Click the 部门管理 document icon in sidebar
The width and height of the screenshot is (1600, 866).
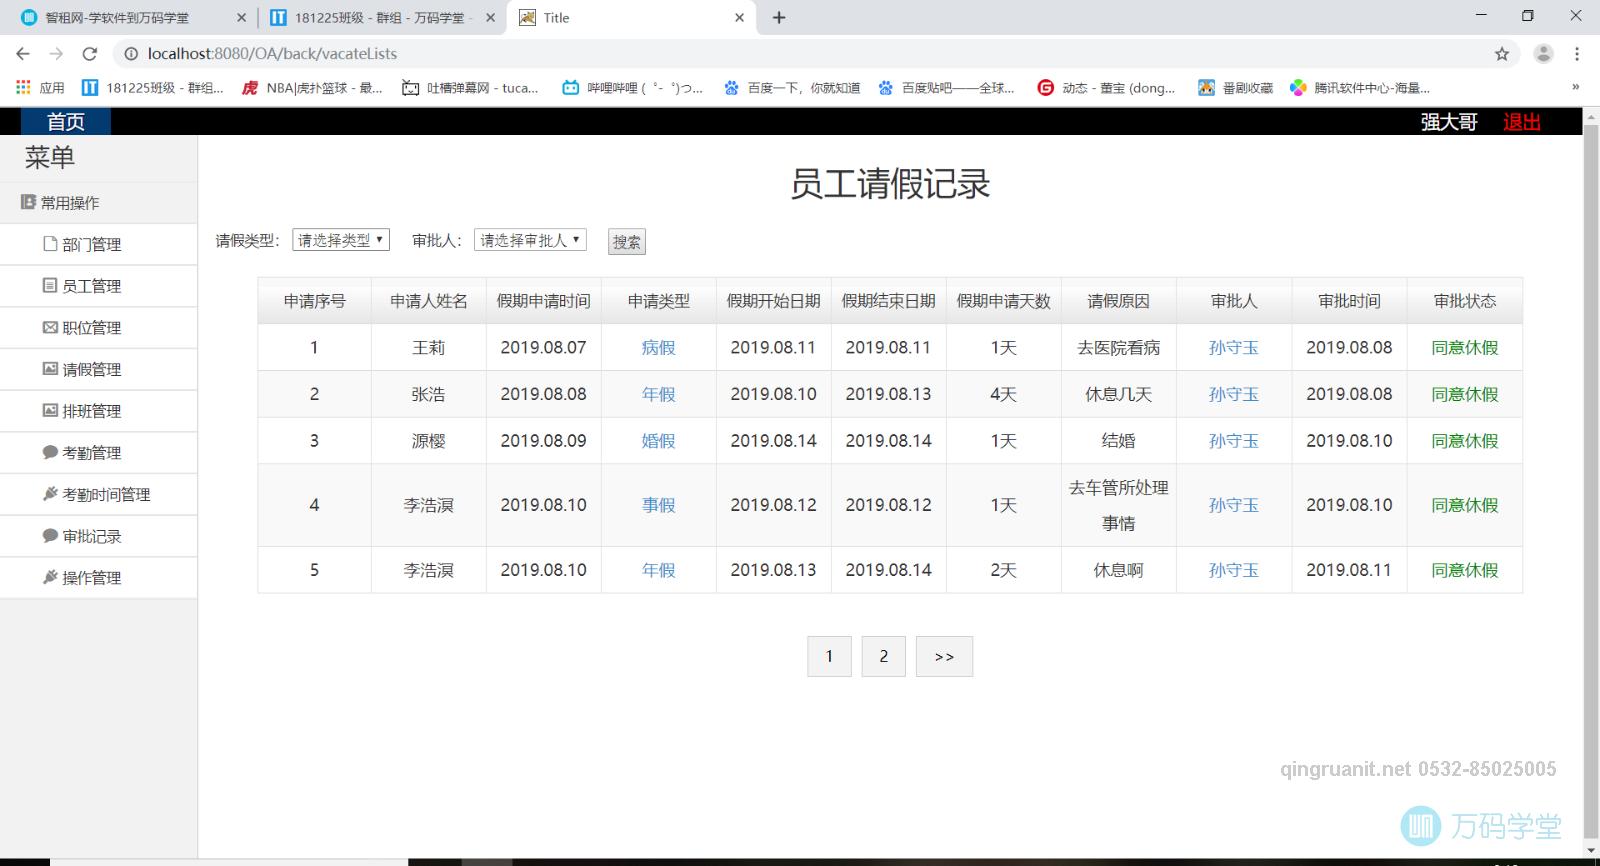pyautogui.click(x=50, y=244)
